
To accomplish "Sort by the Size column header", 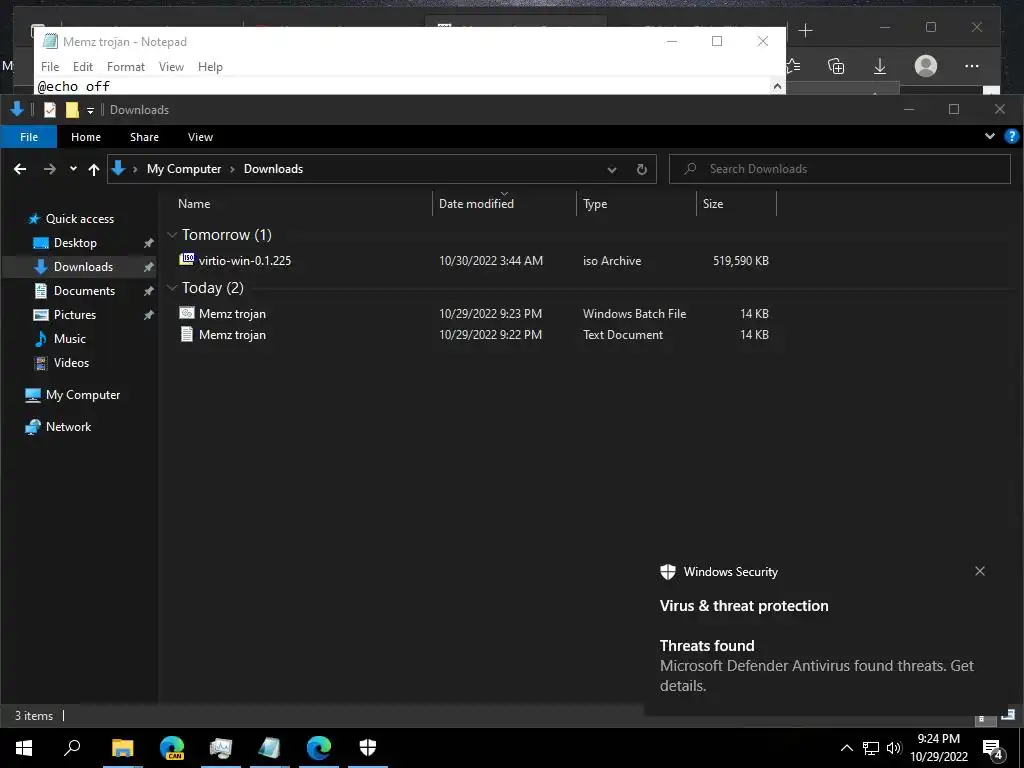I will (x=712, y=204).
